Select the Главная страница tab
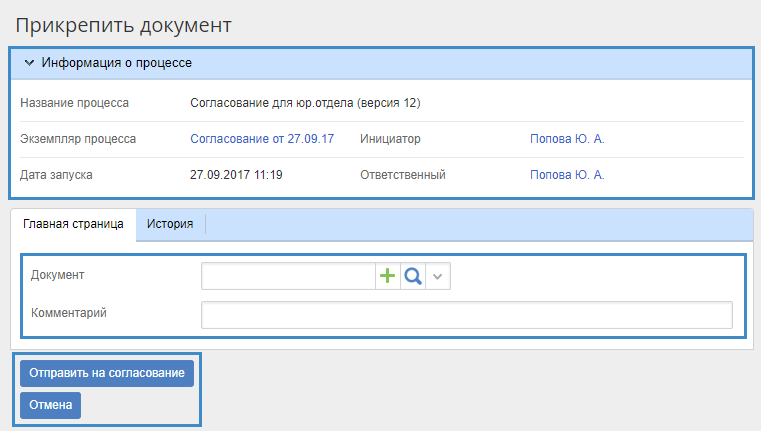The width and height of the screenshot is (761, 431). (x=73, y=224)
